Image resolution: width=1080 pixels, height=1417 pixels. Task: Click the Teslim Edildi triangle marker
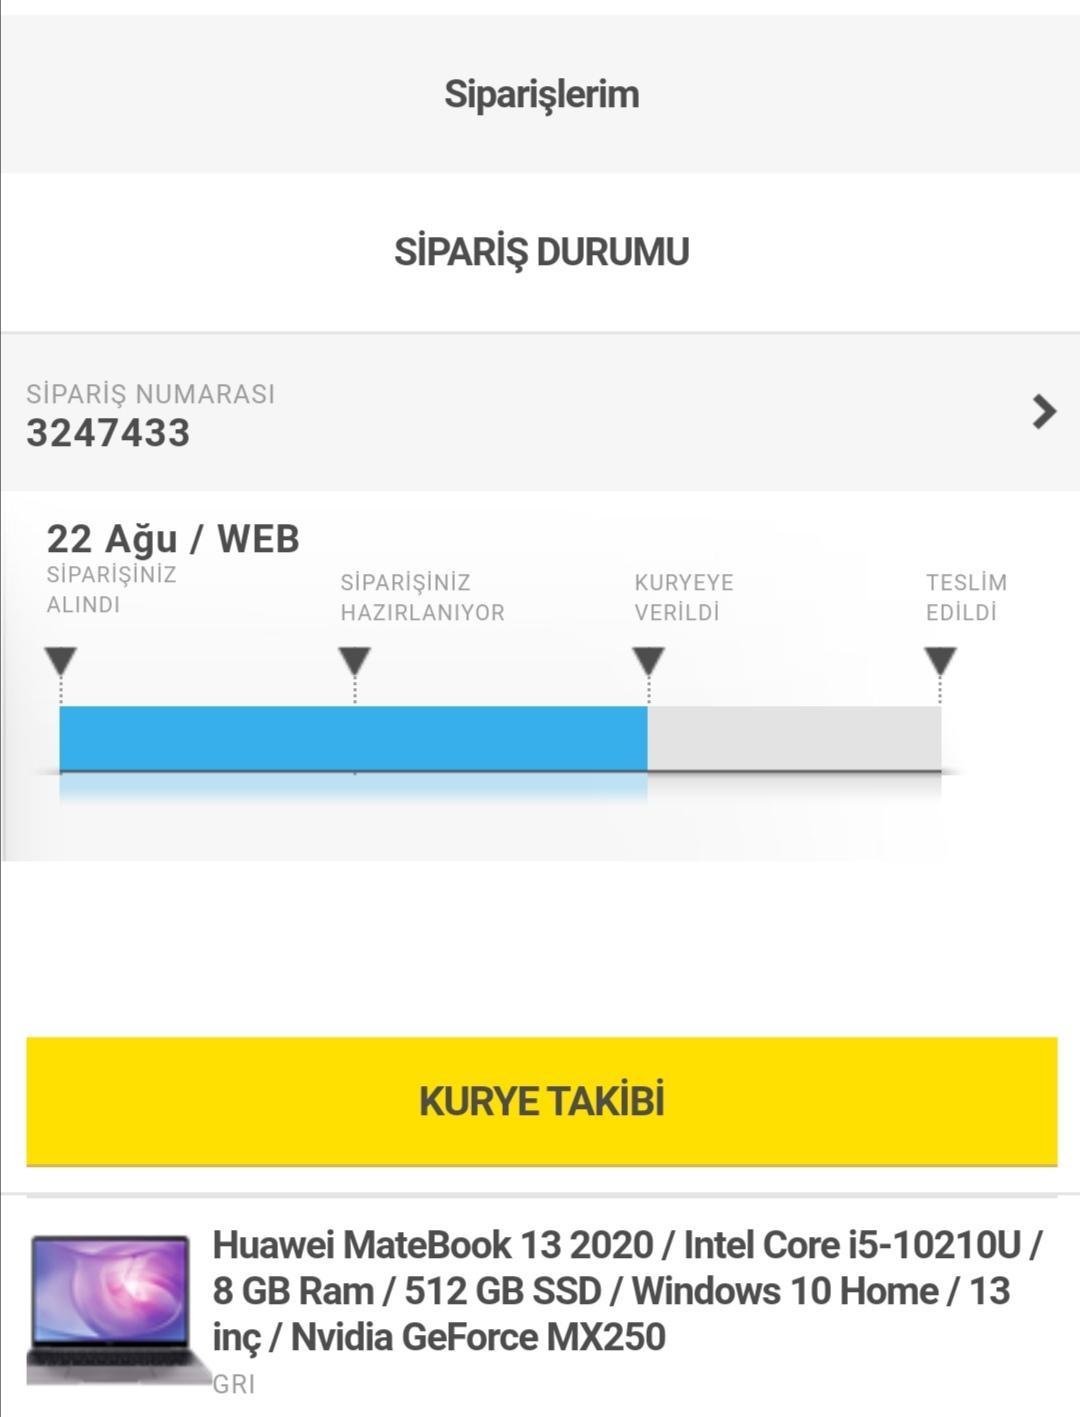[x=940, y=661]
